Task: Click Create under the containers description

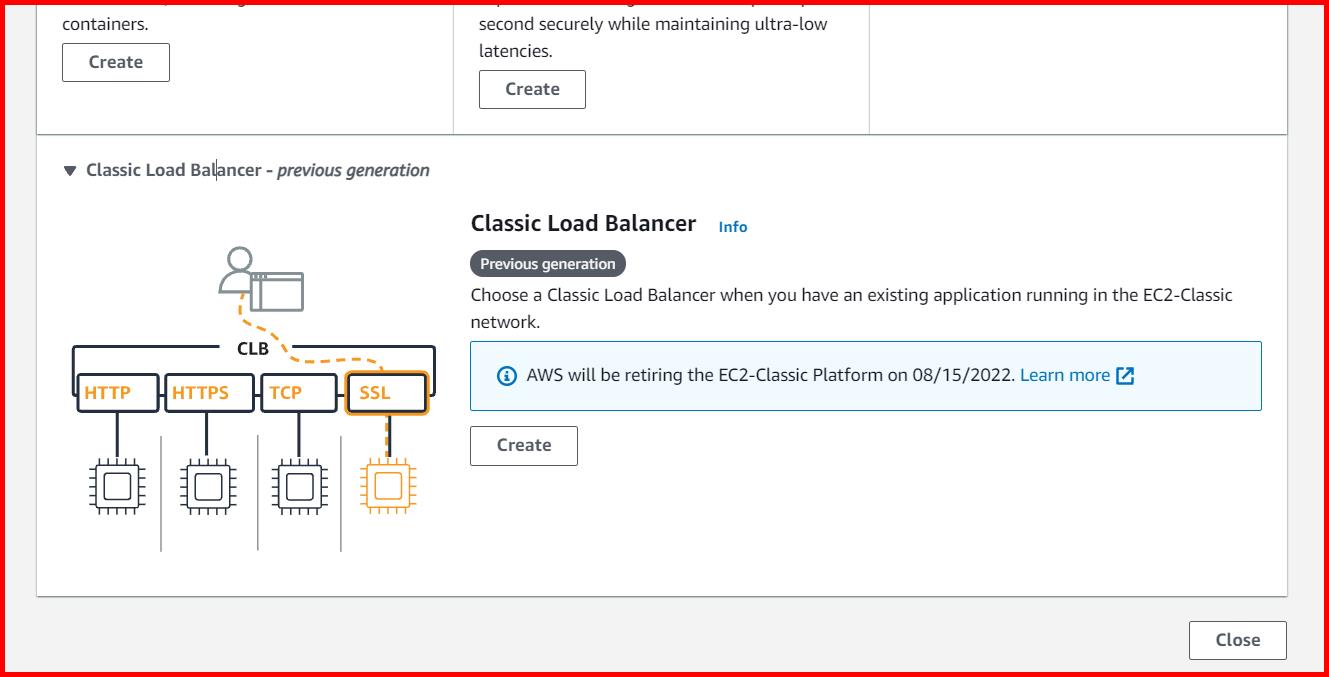Action: tap(115, 62)
